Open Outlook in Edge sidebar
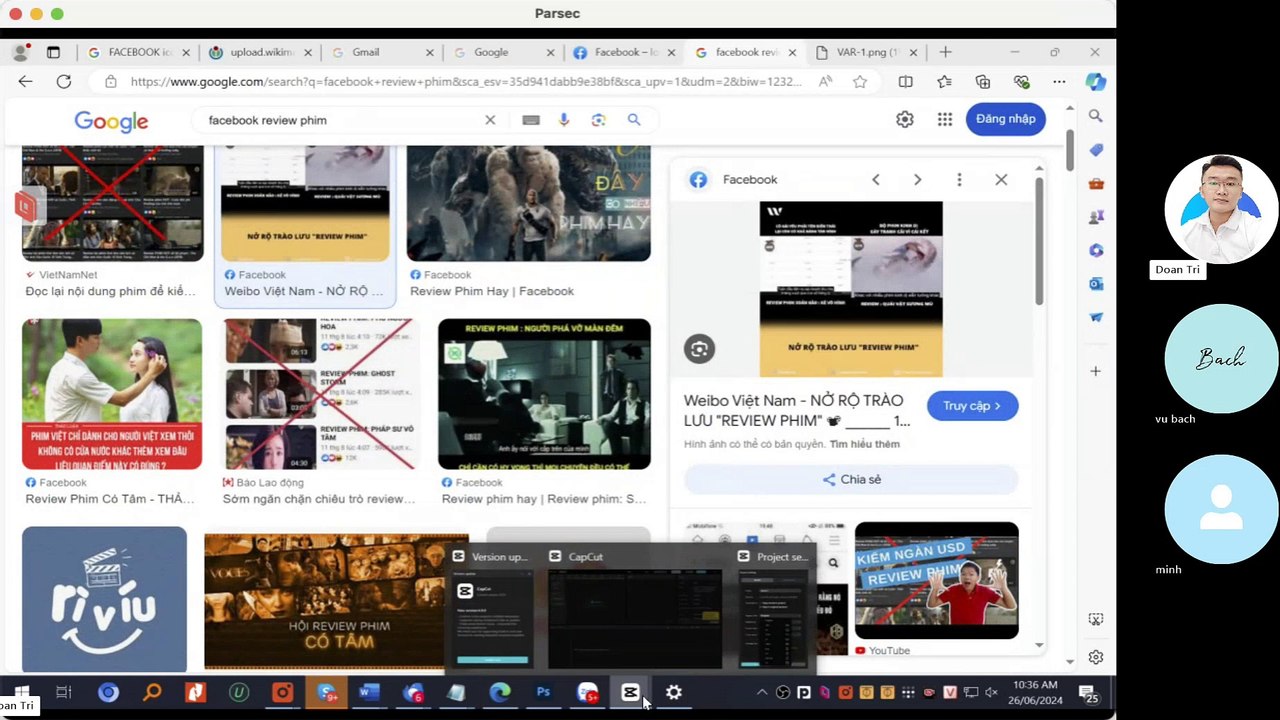This screenshot has width=1280, height=720. tap(1096, 284)
